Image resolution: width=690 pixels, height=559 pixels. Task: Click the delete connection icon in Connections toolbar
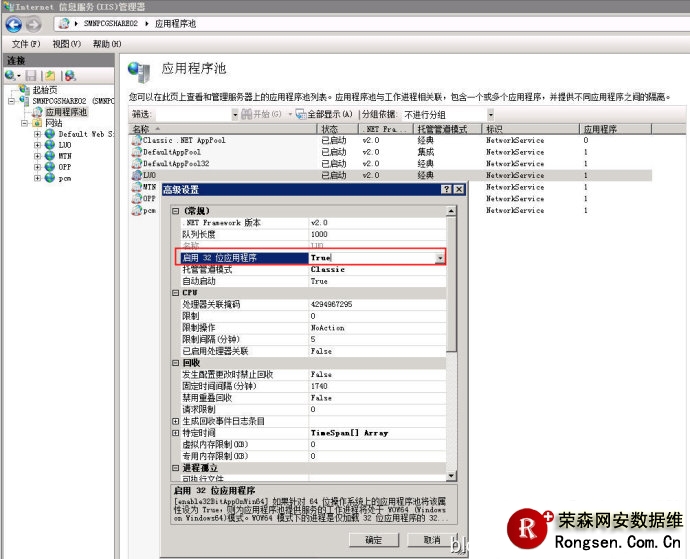click(x=68, y=76)
